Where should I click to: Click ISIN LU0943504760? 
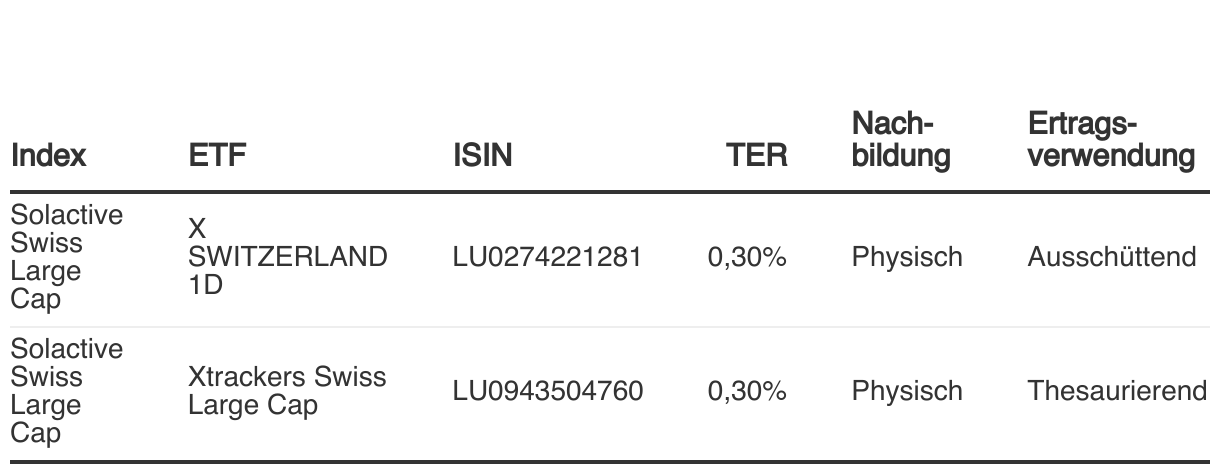(548, 391)
